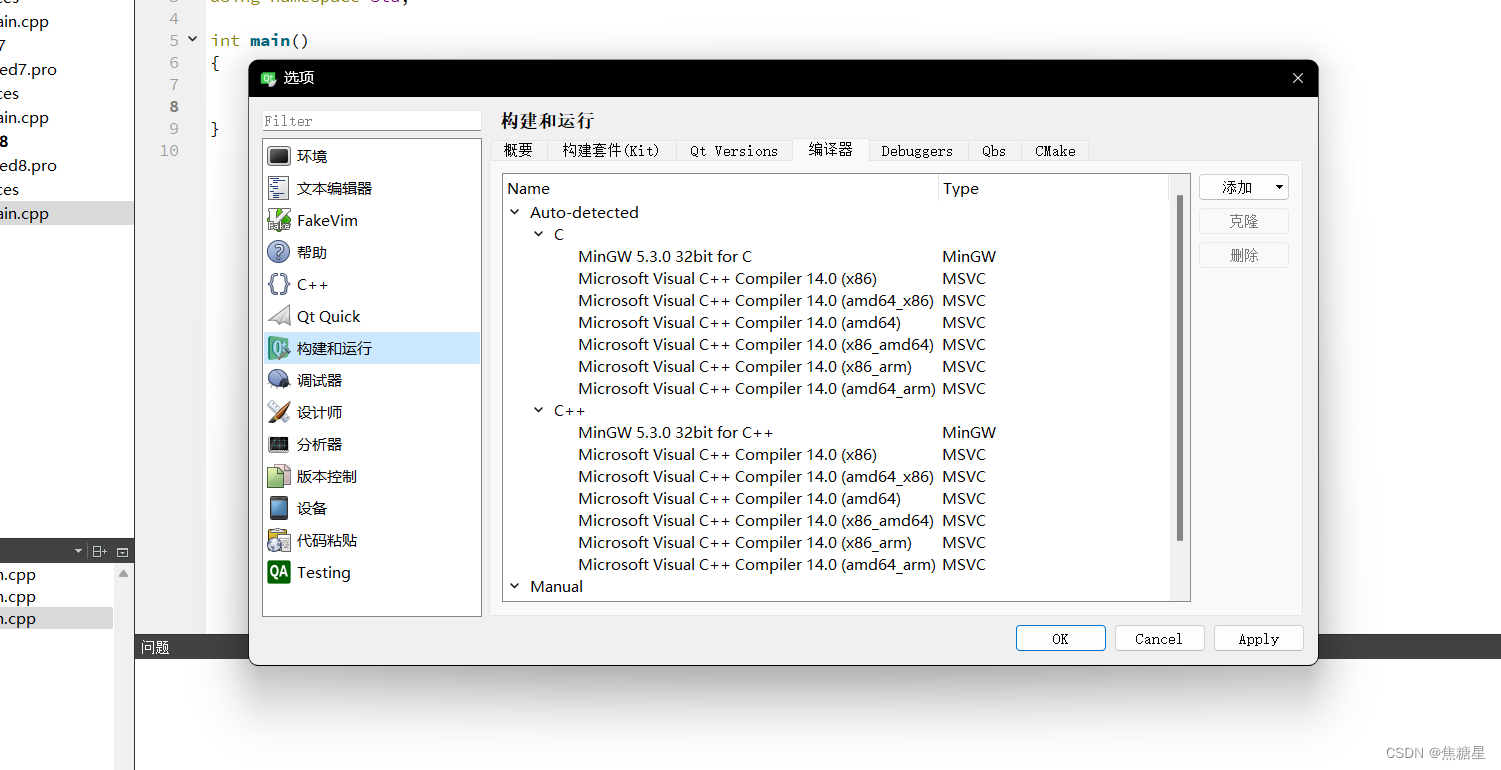The width and height of the screenshot is (1501, 770).
Task: Select the Testing settings icon
Action: coord(322,571)
